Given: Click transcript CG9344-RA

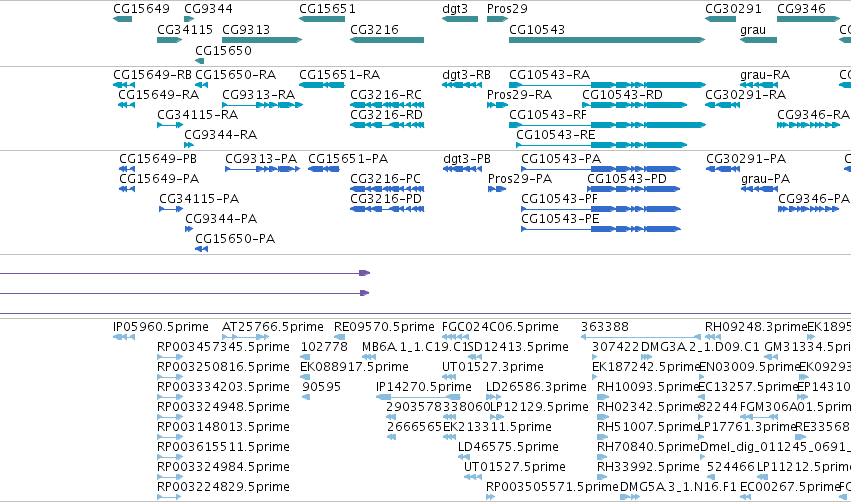Looking at the screenshot, I should pos(221,135).
